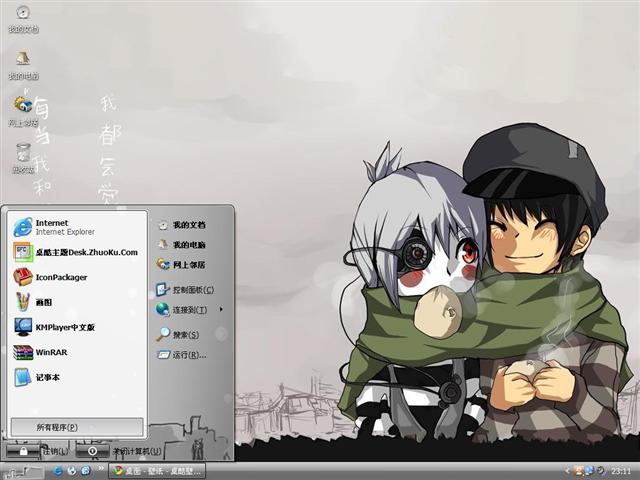
Task: Expand 连接到 submenu arrow
Action: [x=221, y=309]
